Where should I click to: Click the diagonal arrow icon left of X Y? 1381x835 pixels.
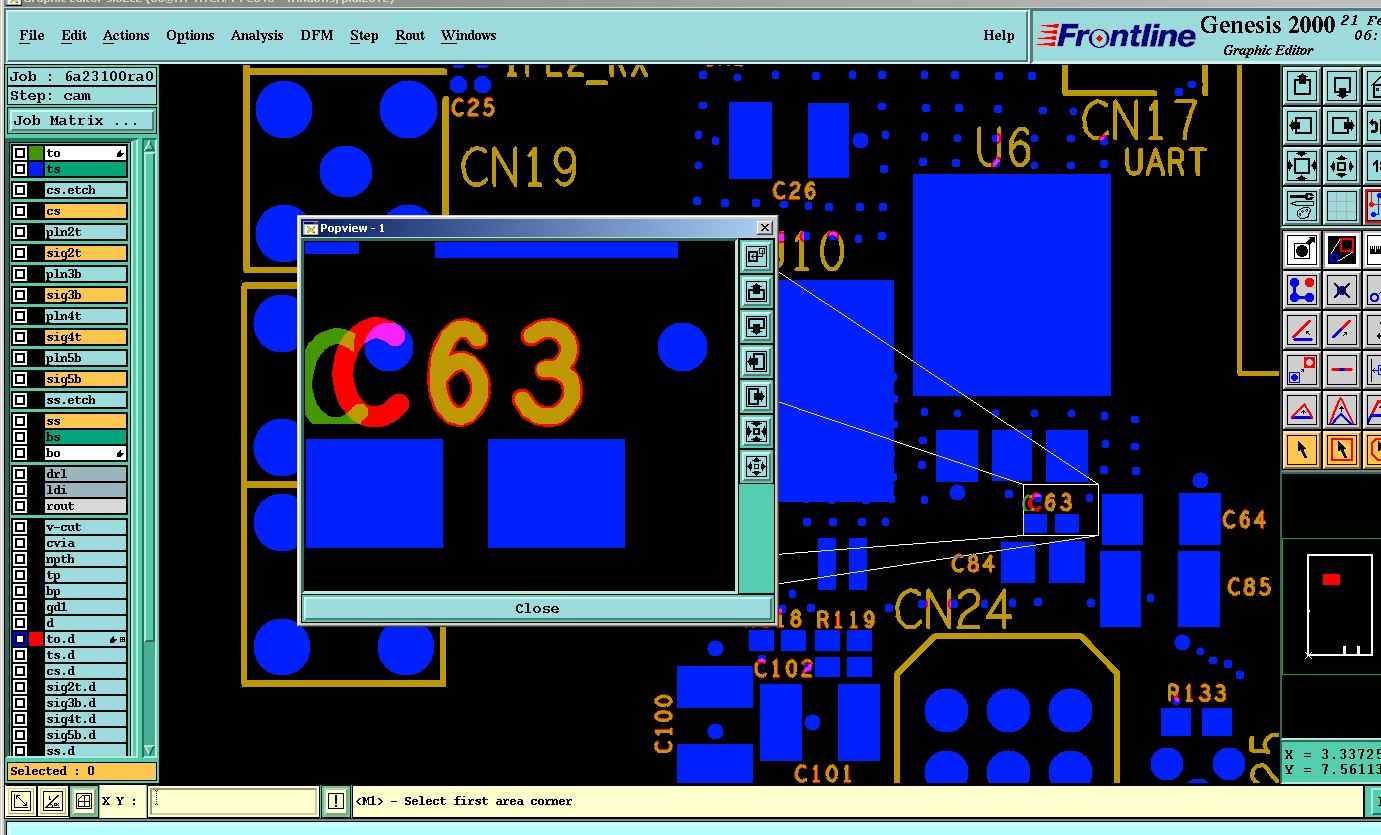click(22, 801)
